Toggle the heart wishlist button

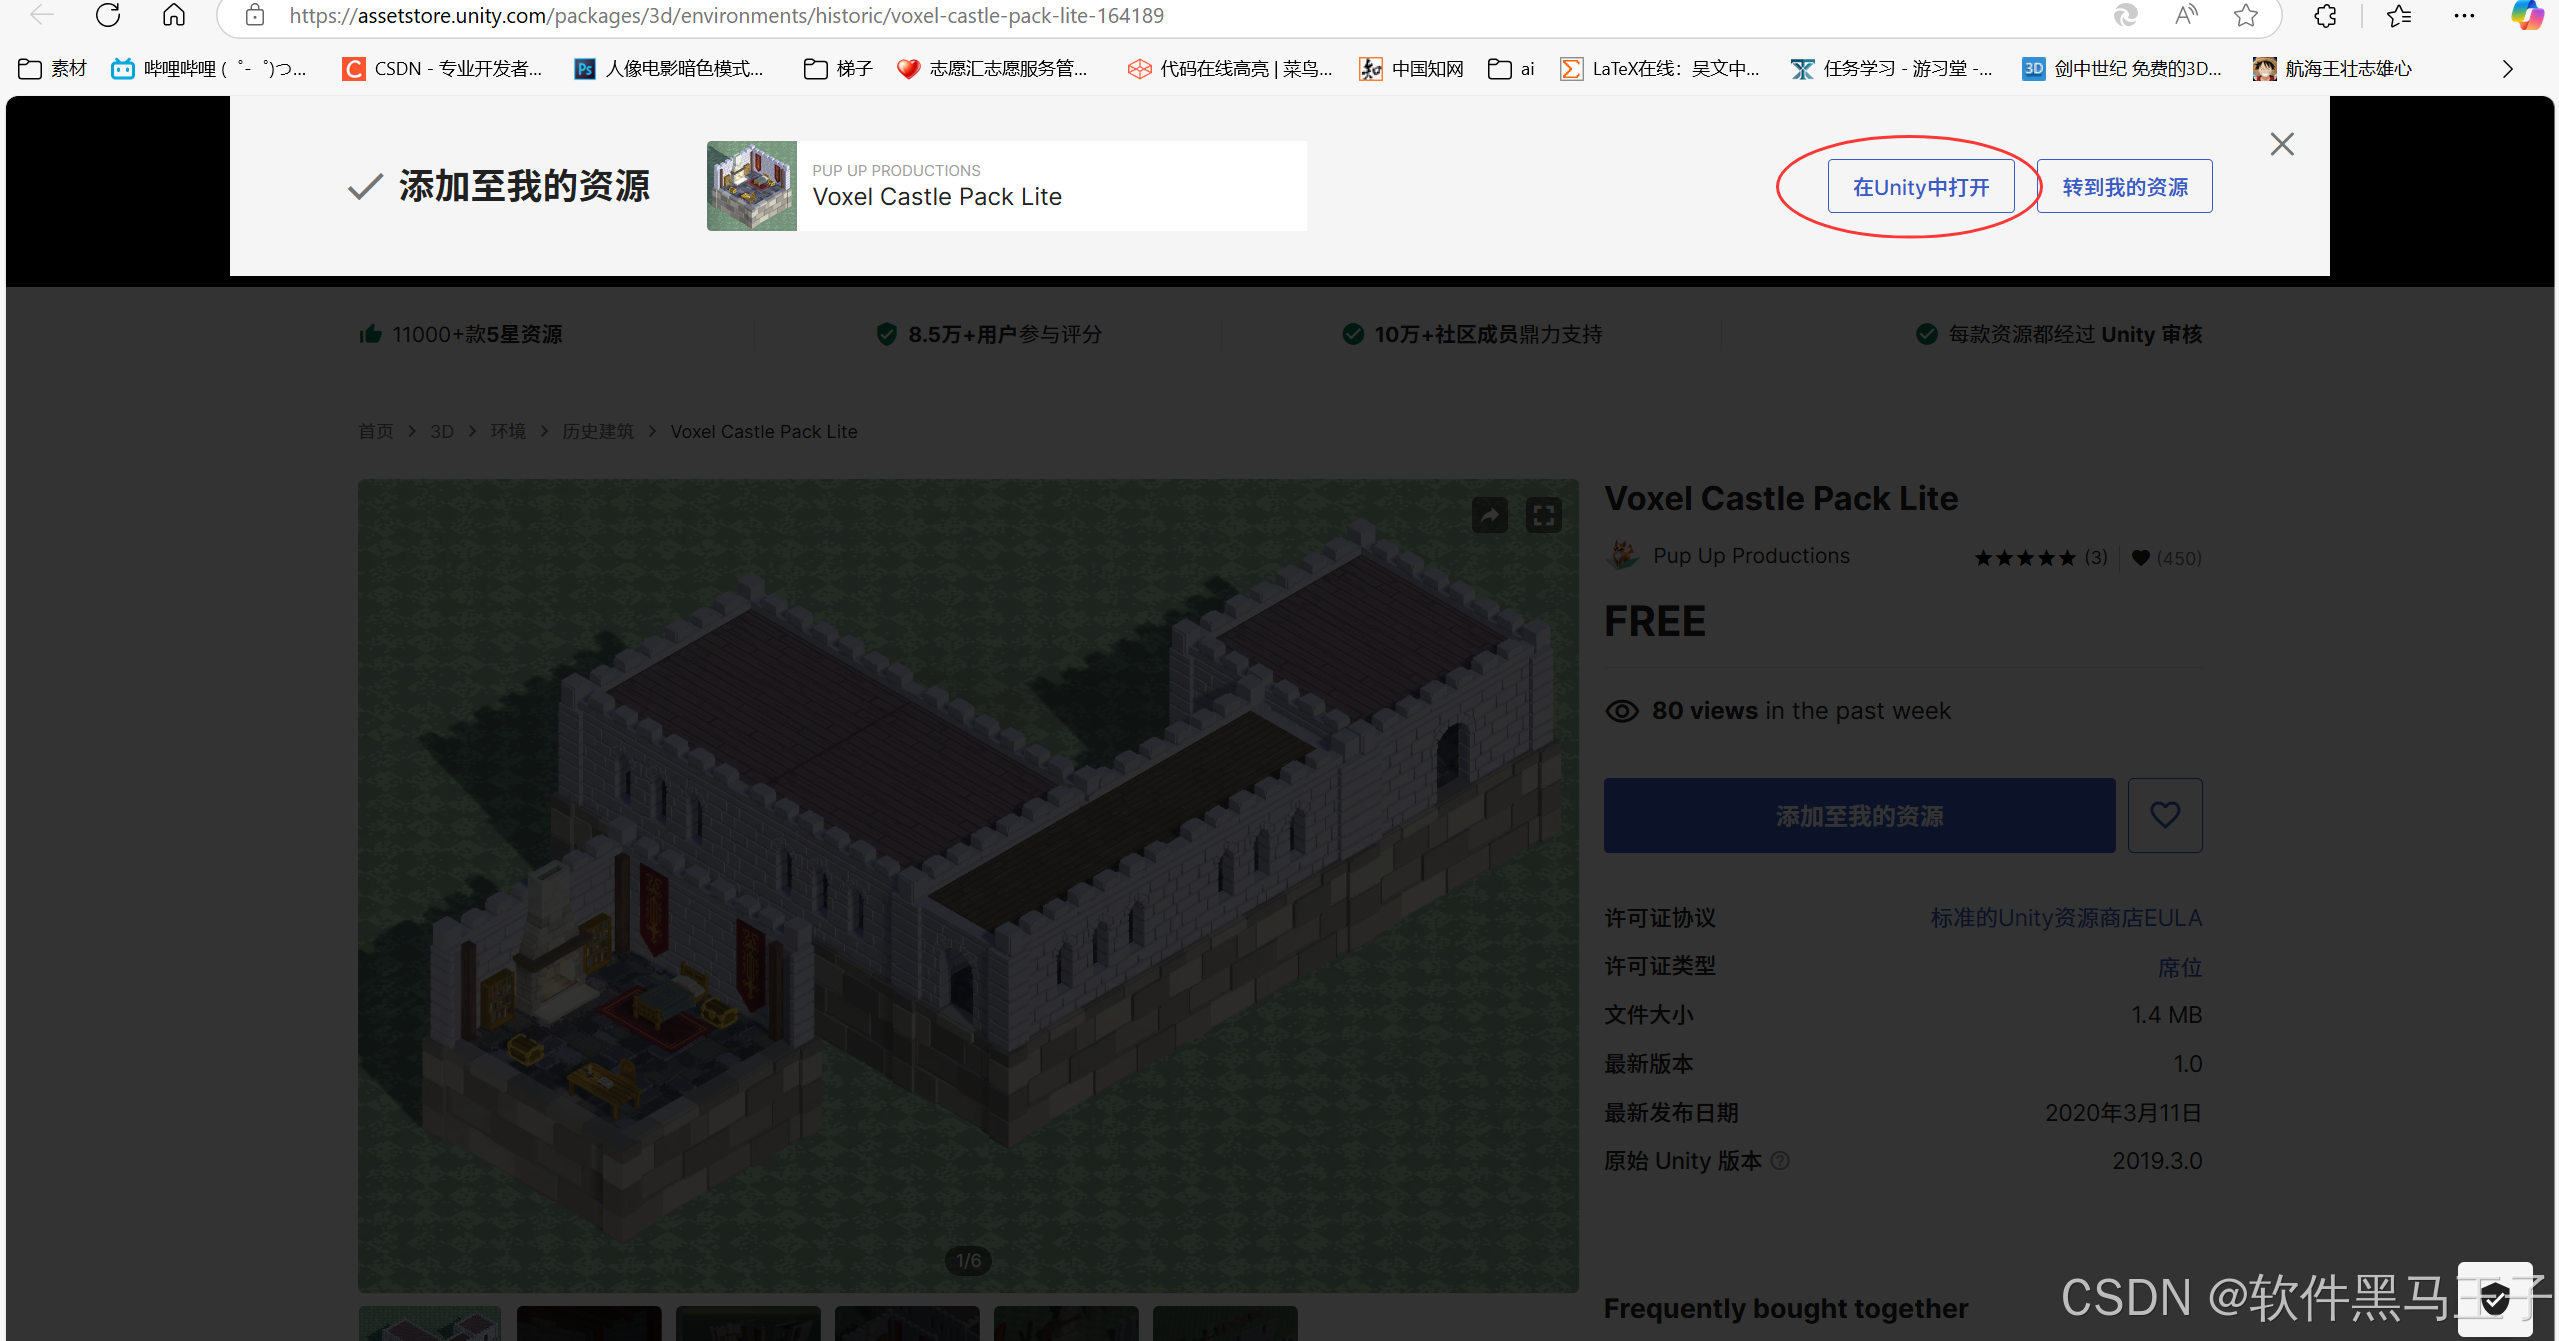coord(2165,815)
